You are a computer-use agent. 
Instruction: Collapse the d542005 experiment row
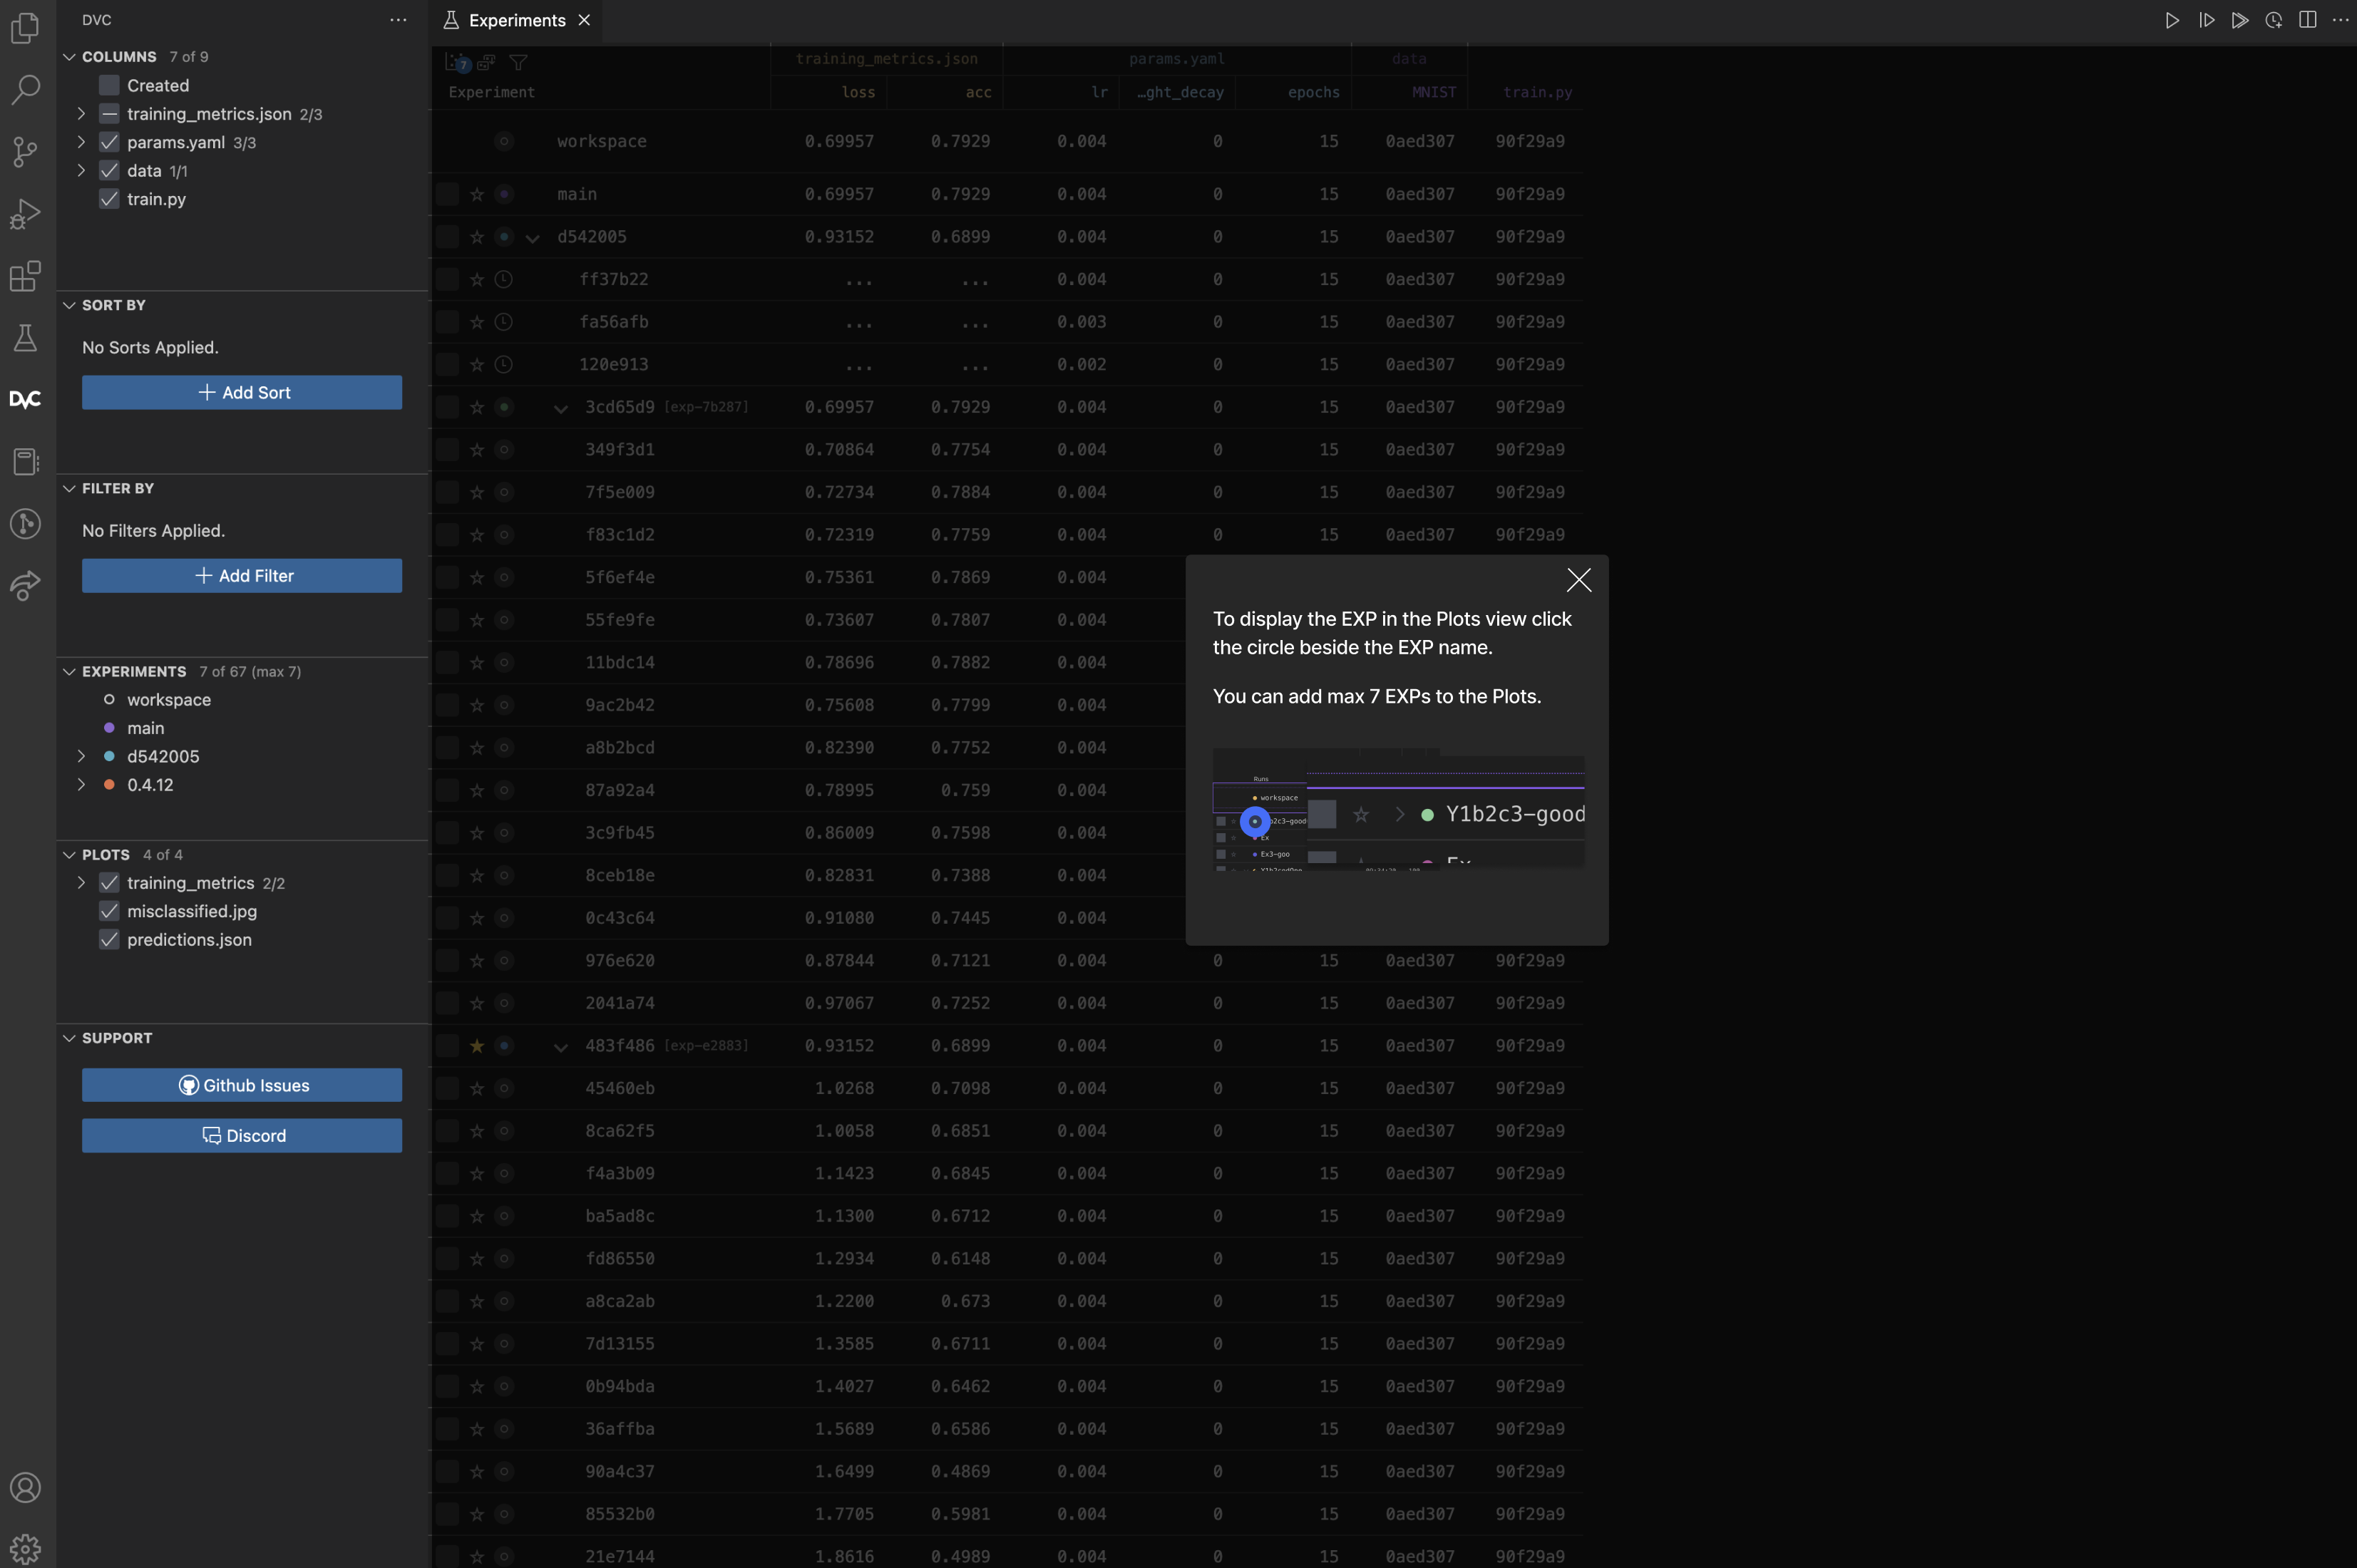[533, 237]
